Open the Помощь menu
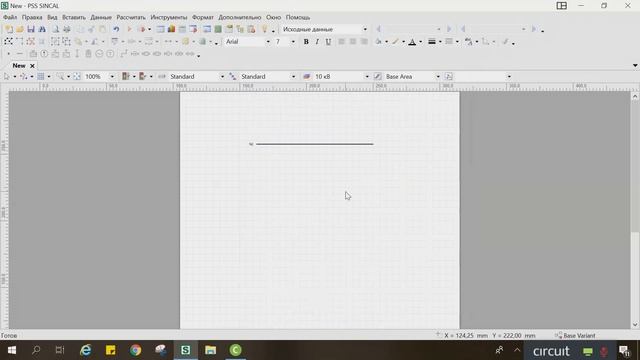 coord(298,17)
